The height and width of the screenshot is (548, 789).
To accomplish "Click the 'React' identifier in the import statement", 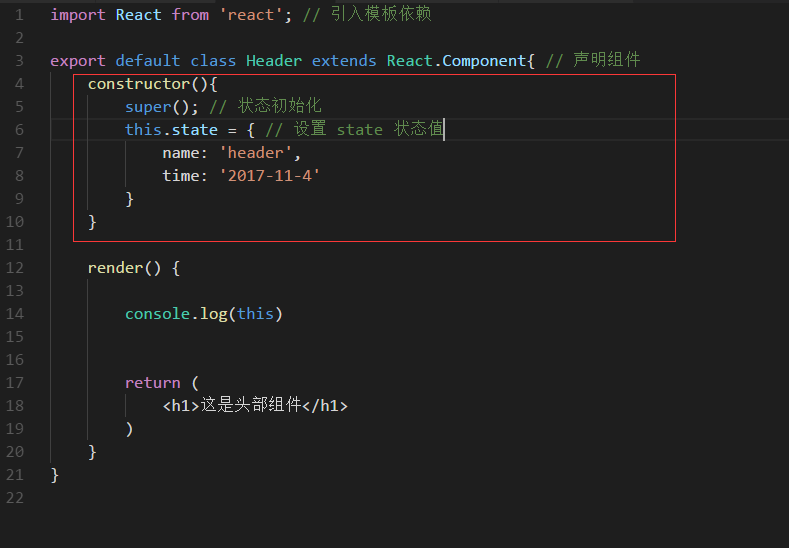I will 138,15.
